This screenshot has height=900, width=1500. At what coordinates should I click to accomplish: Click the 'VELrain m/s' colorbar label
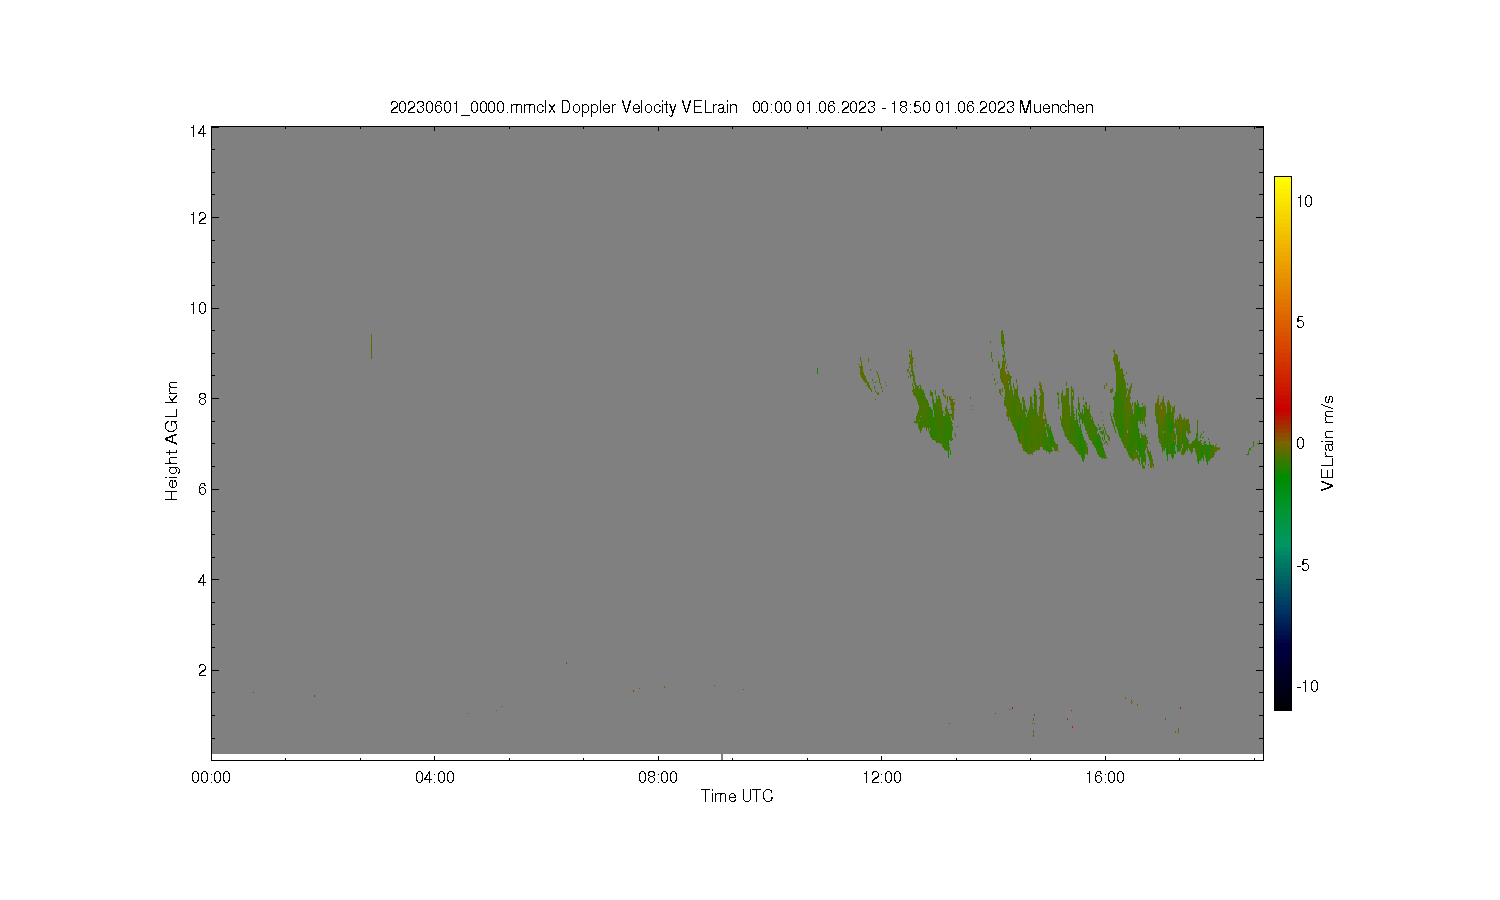[1328, 443]
